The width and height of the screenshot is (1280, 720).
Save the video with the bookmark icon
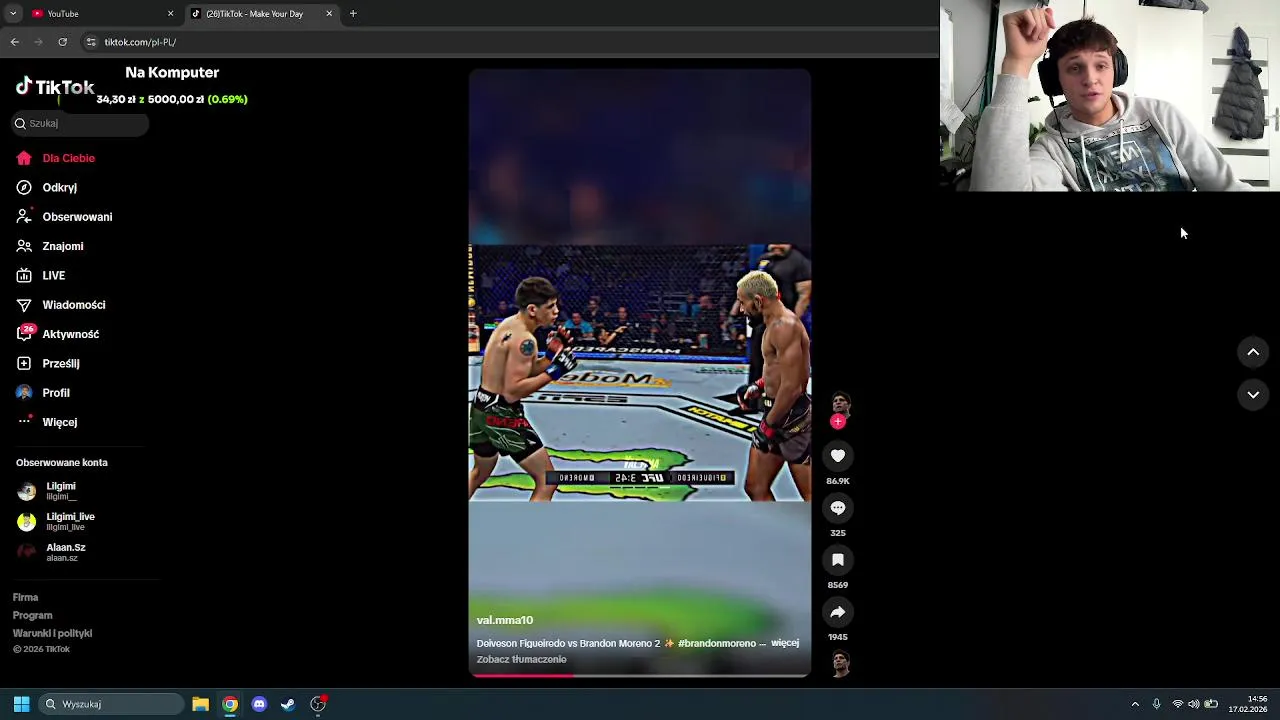tap(838, 560)
